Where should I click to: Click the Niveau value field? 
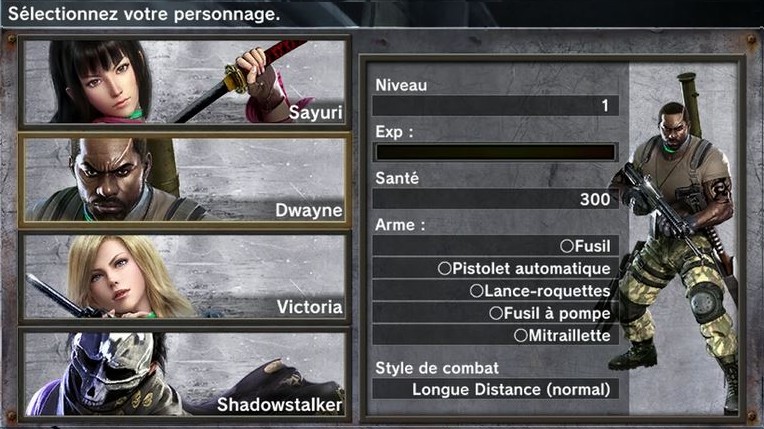click(x=496, y=105)
